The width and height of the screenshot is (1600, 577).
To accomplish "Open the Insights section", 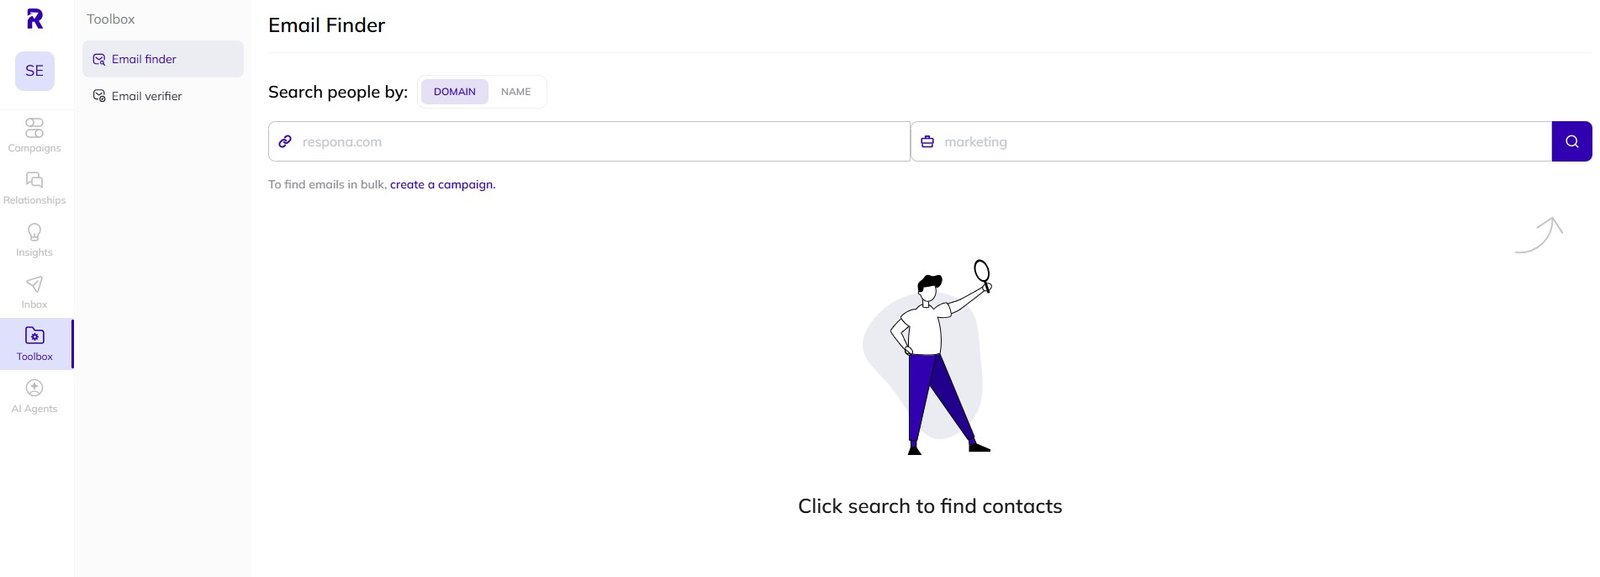I will click(x=34, y=239).
